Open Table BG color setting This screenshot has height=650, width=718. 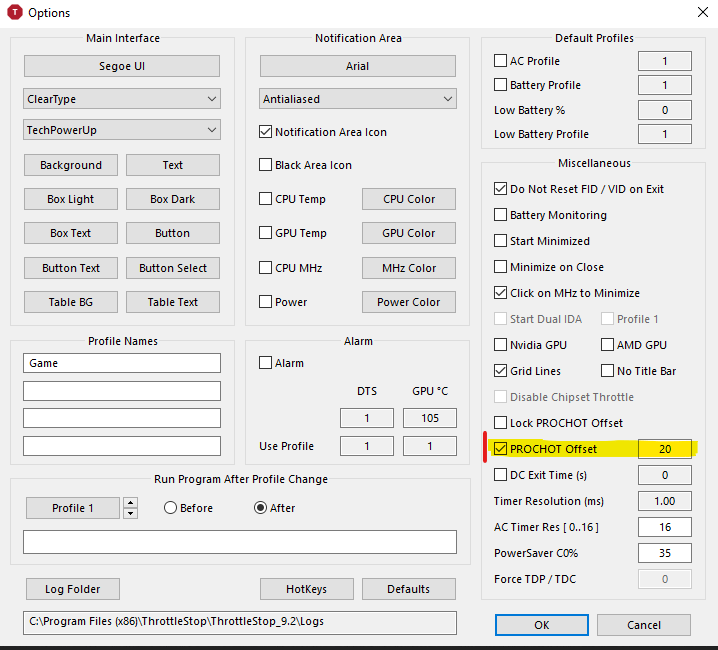pyautogui.click(x=71, y=302)
